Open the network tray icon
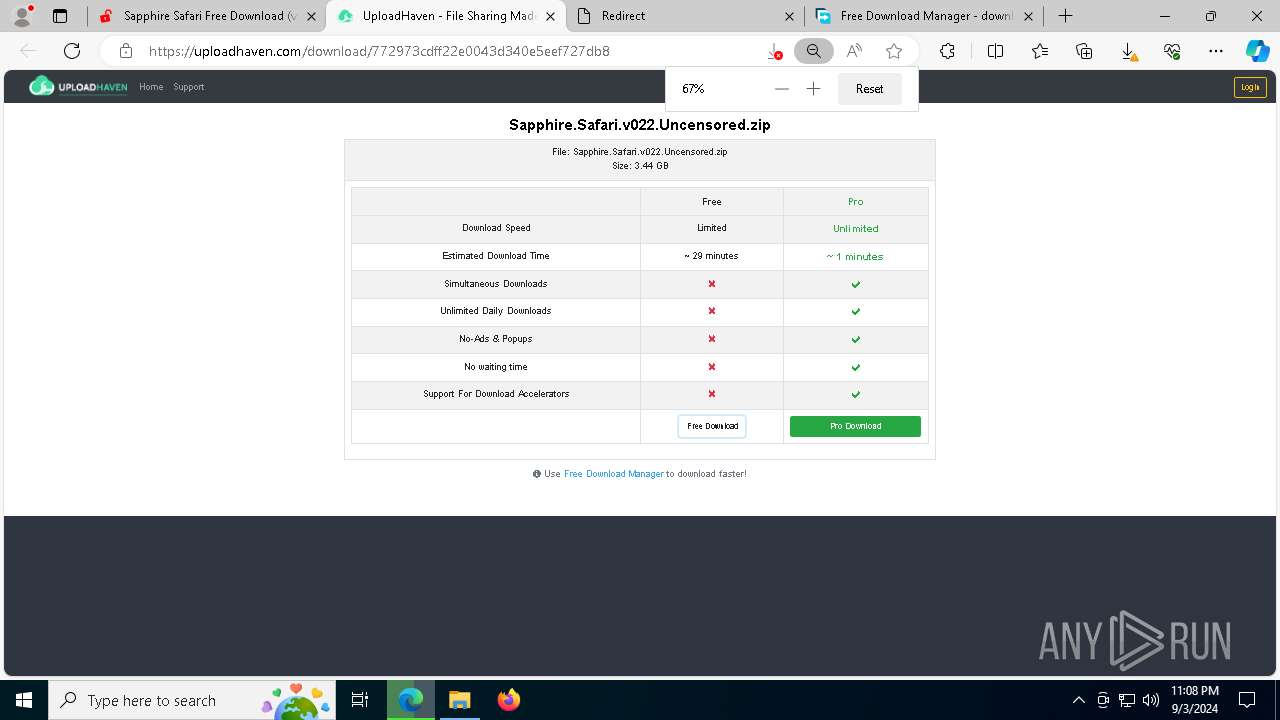 pos(1127,700)
